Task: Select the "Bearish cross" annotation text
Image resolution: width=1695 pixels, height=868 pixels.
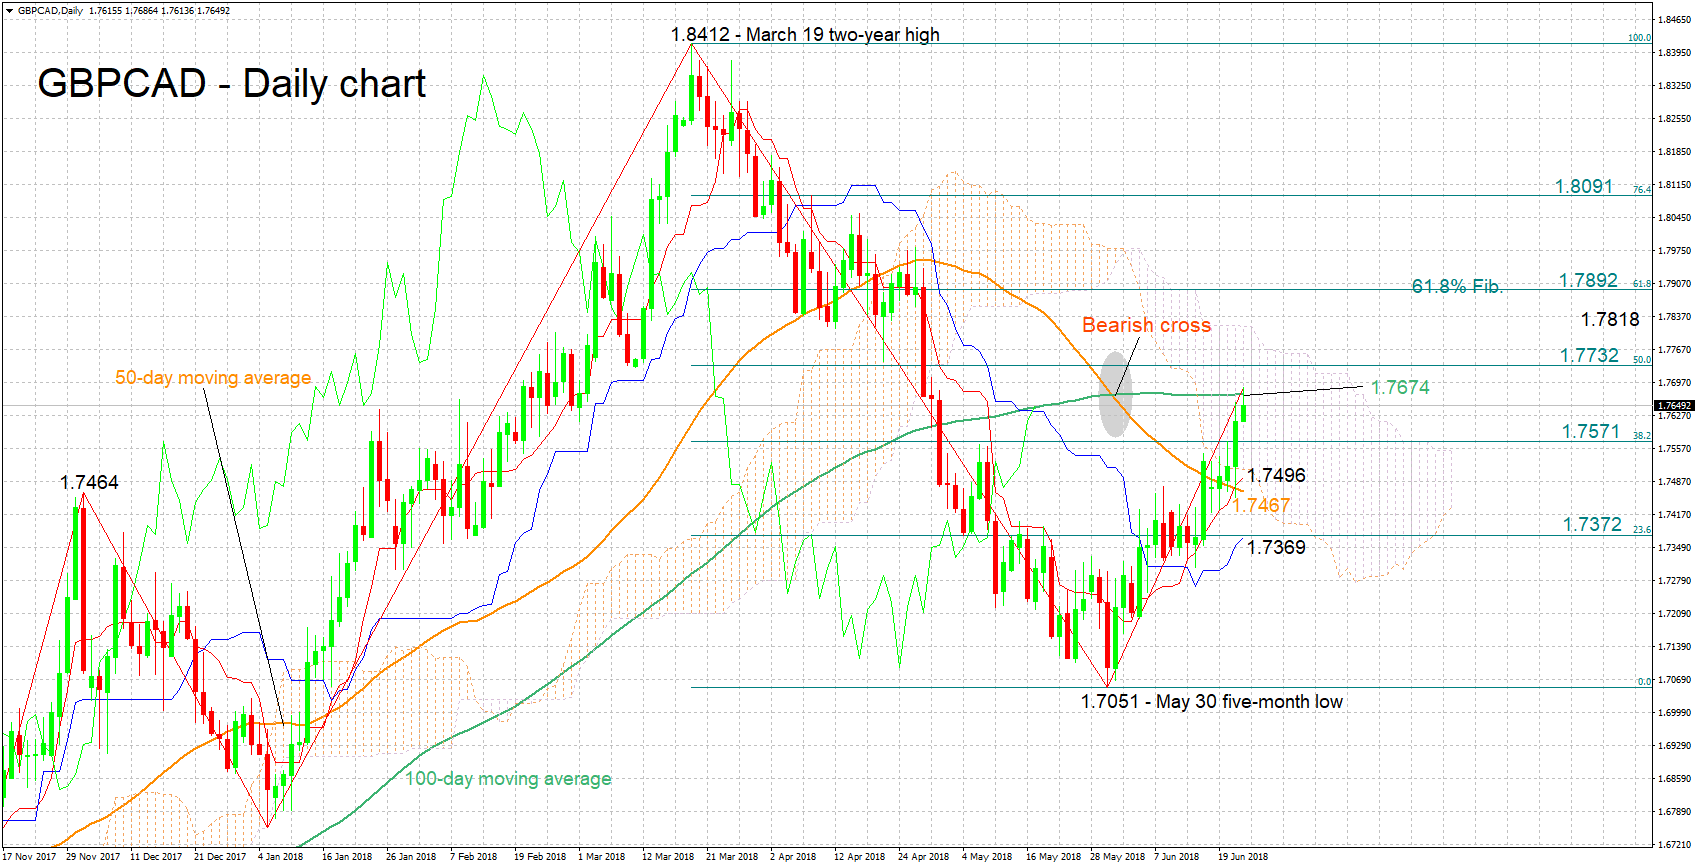Action: pos(1146,326)
